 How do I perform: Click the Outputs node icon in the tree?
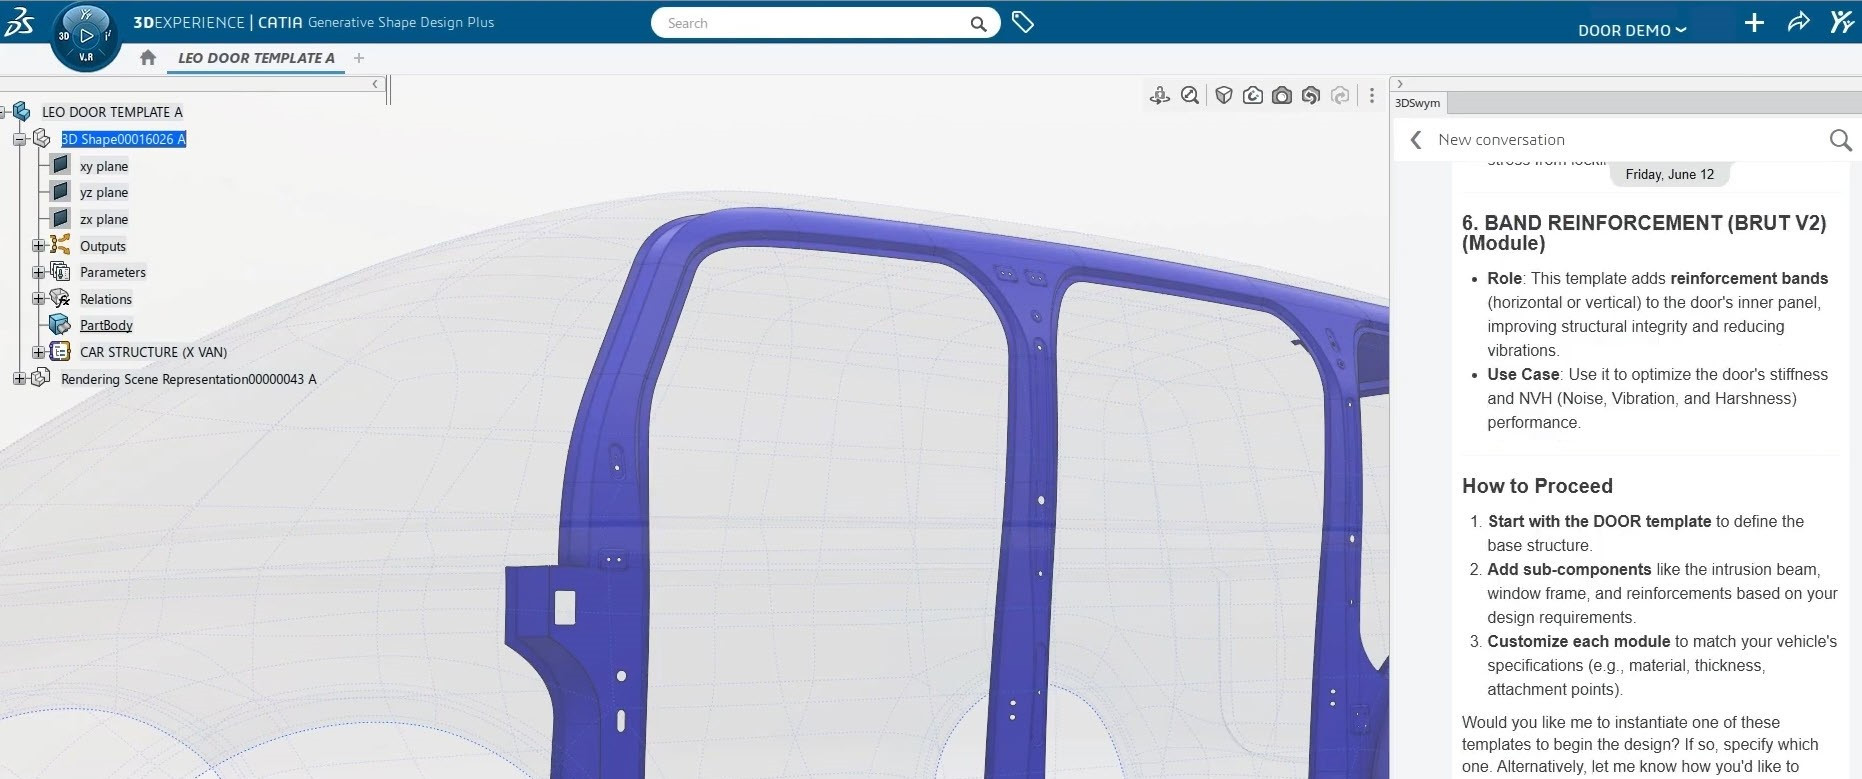(x=60, y=245)
